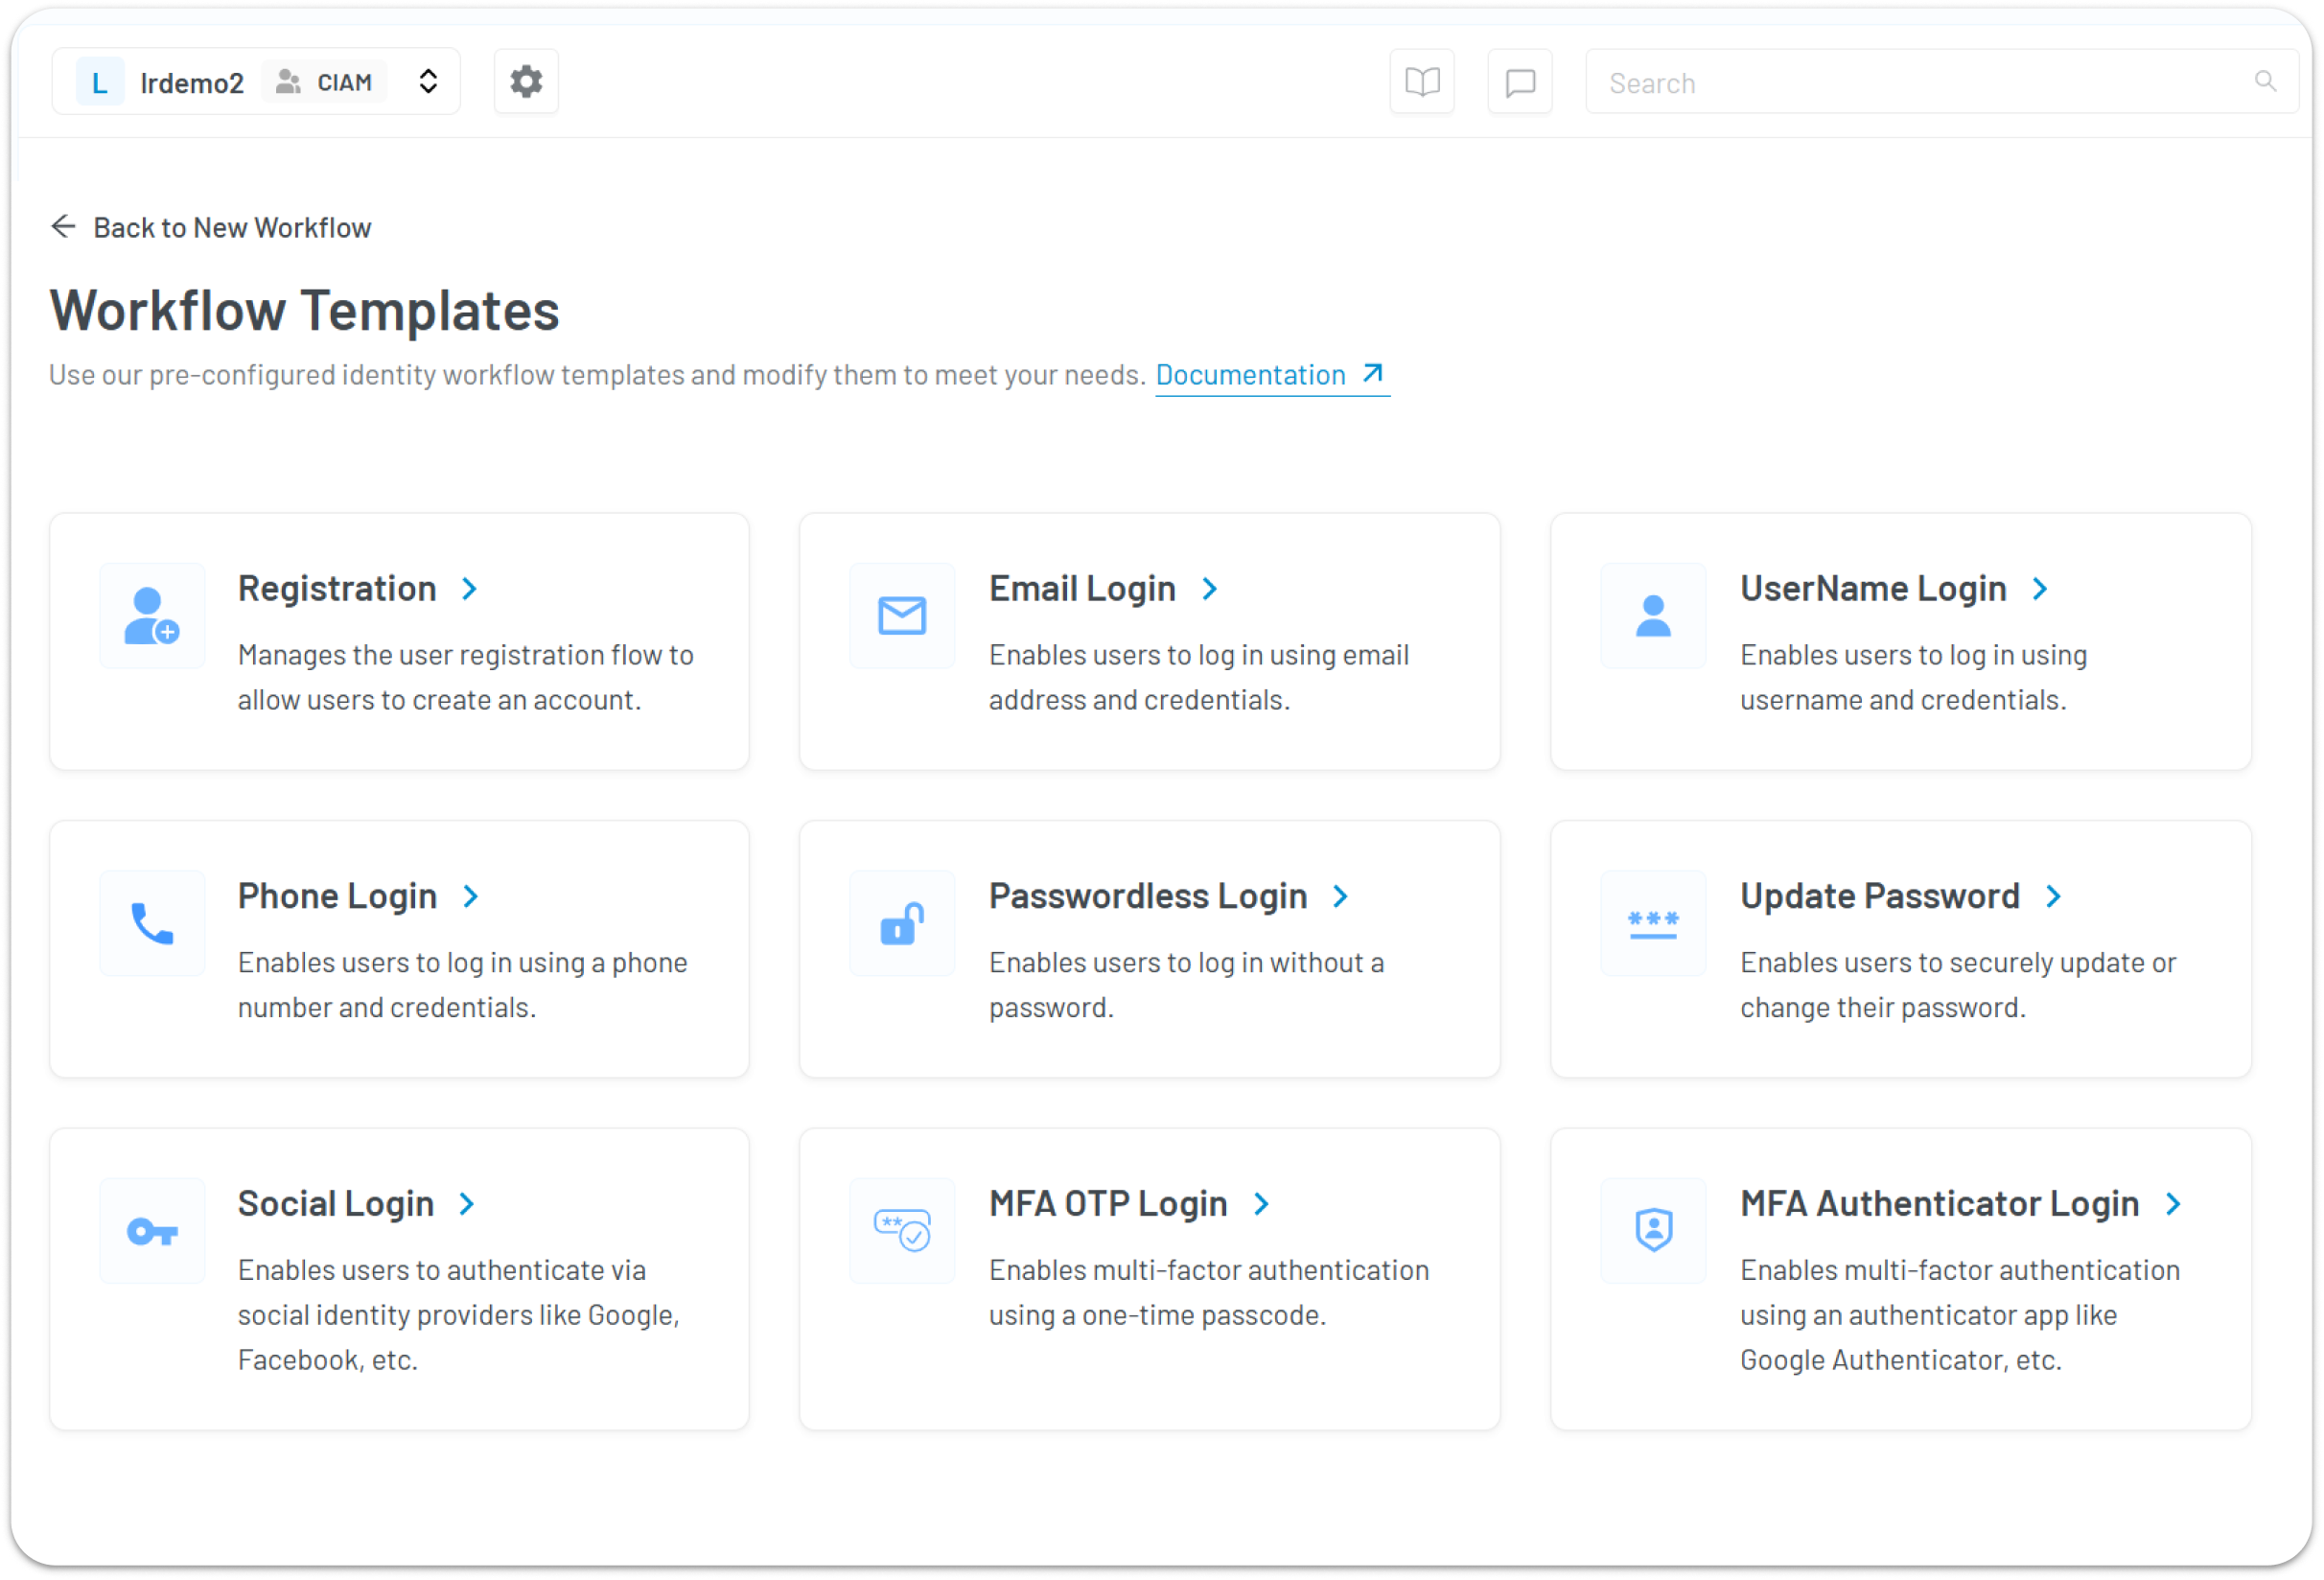The image size is (2324, 1580).
Task: Select the Registration template title
Action: point(337,589)
